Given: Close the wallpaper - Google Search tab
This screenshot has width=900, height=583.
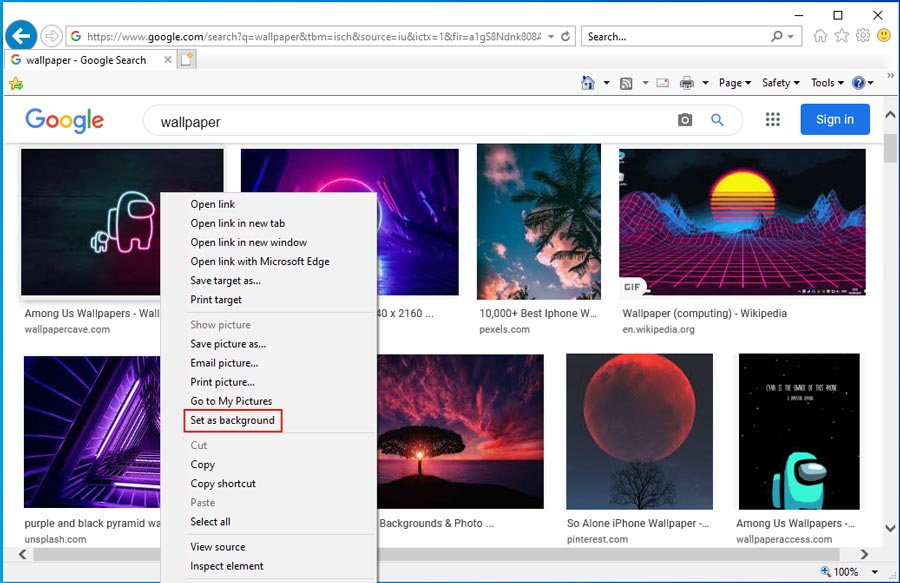Looking at the screenshot, I should [168, 60].
